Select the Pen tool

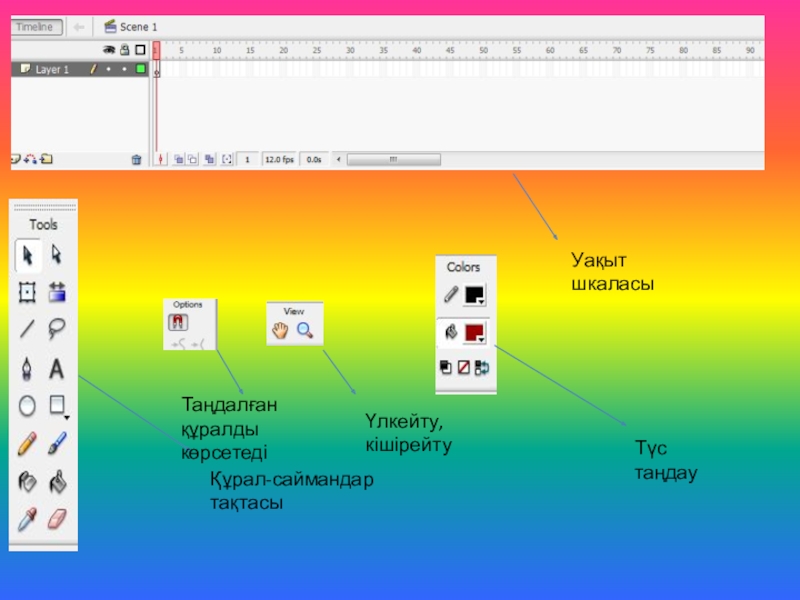coord(27,368)
